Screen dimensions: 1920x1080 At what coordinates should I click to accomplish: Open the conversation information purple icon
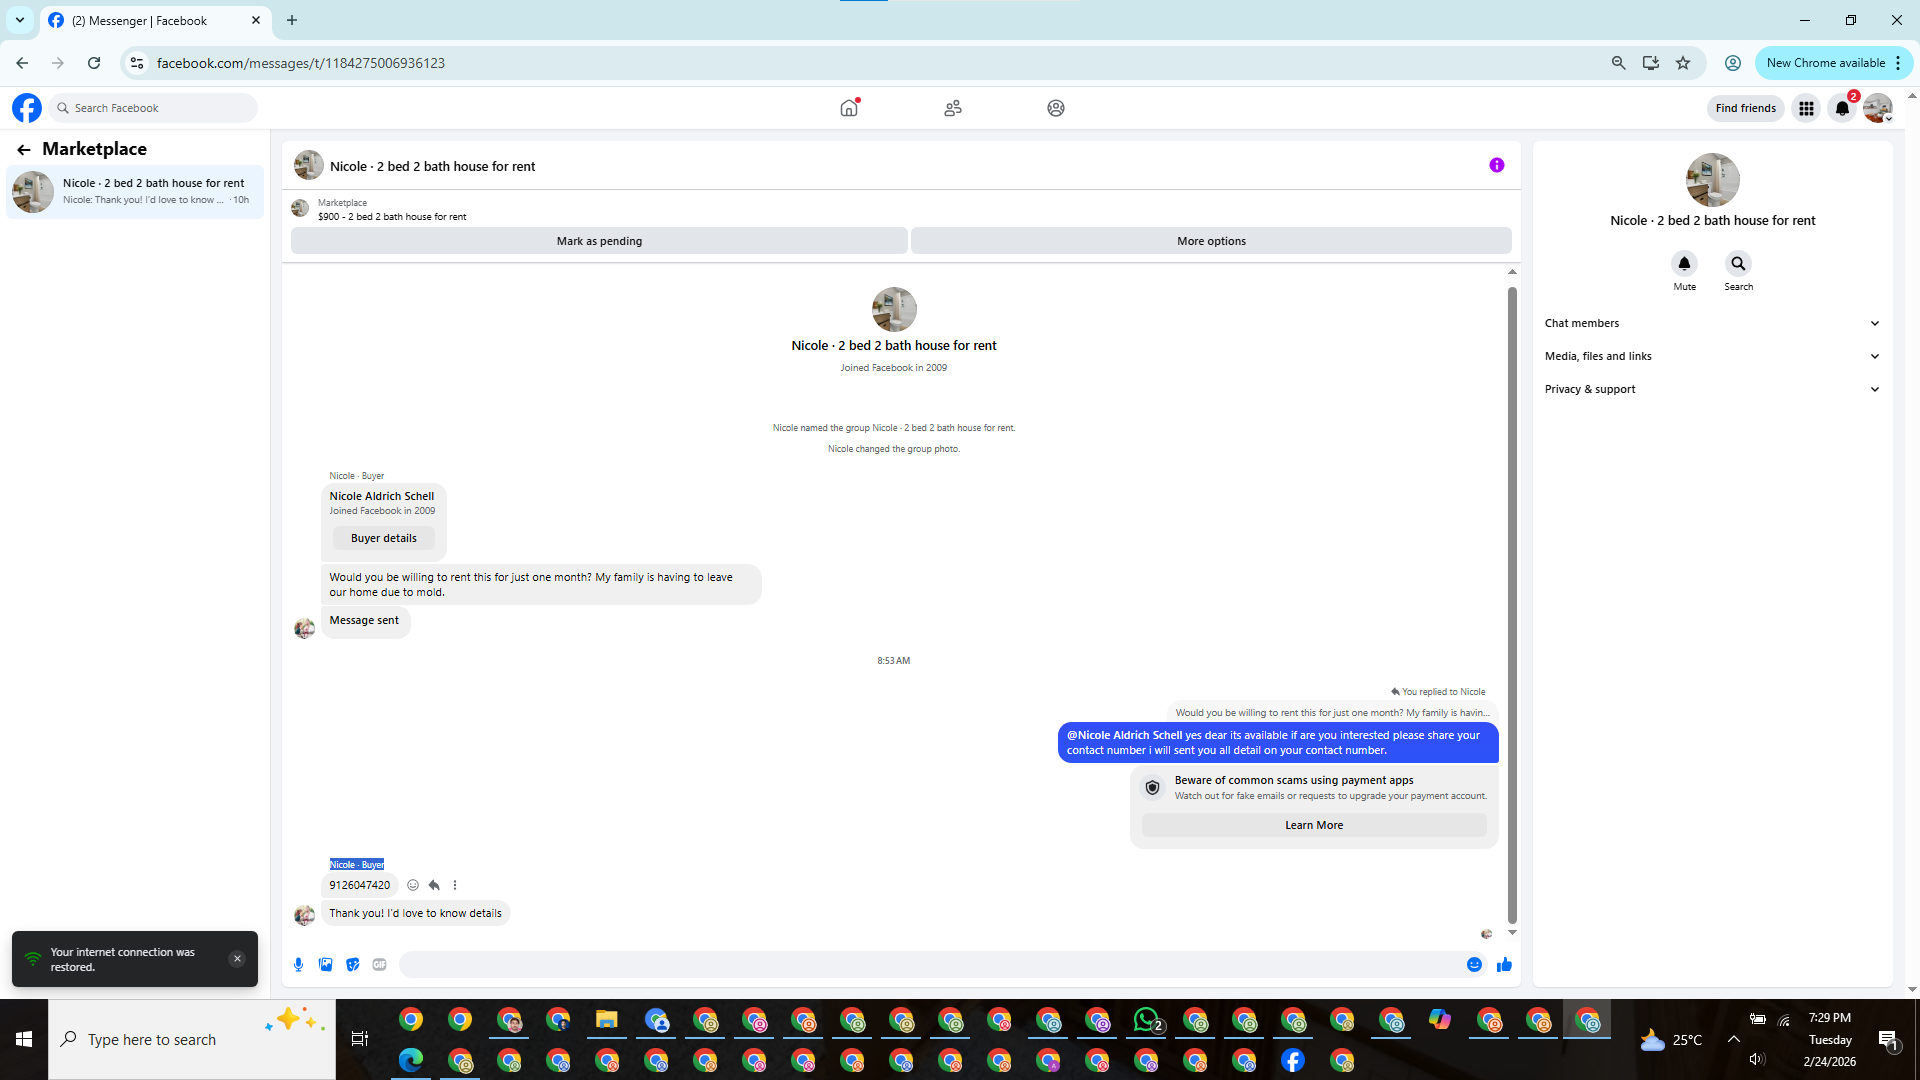1496,165
